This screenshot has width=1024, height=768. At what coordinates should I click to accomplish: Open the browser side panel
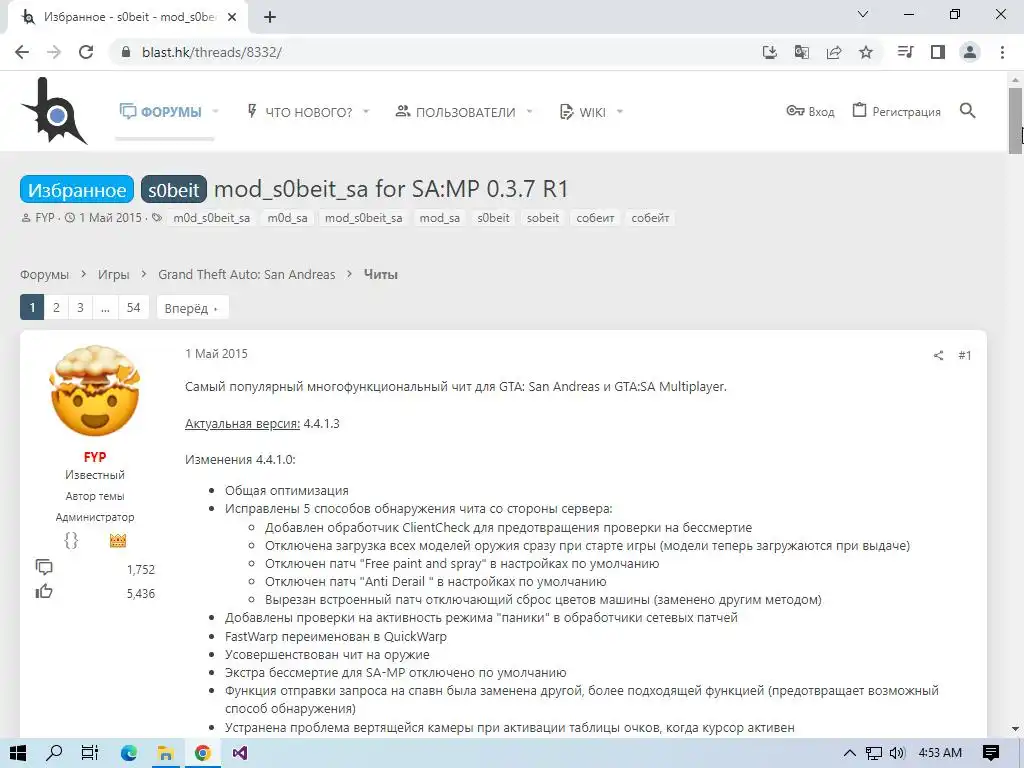pos(938,52)
